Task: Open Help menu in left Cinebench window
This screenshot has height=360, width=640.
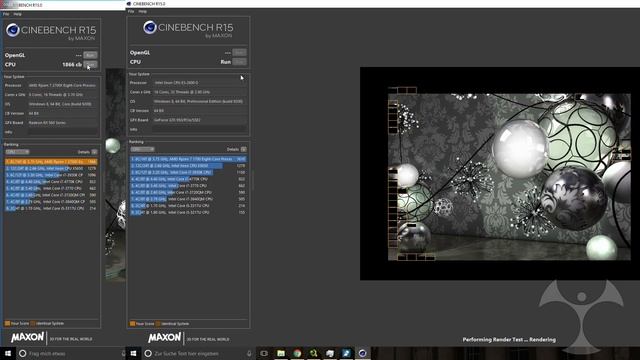Action: point(18,14)
